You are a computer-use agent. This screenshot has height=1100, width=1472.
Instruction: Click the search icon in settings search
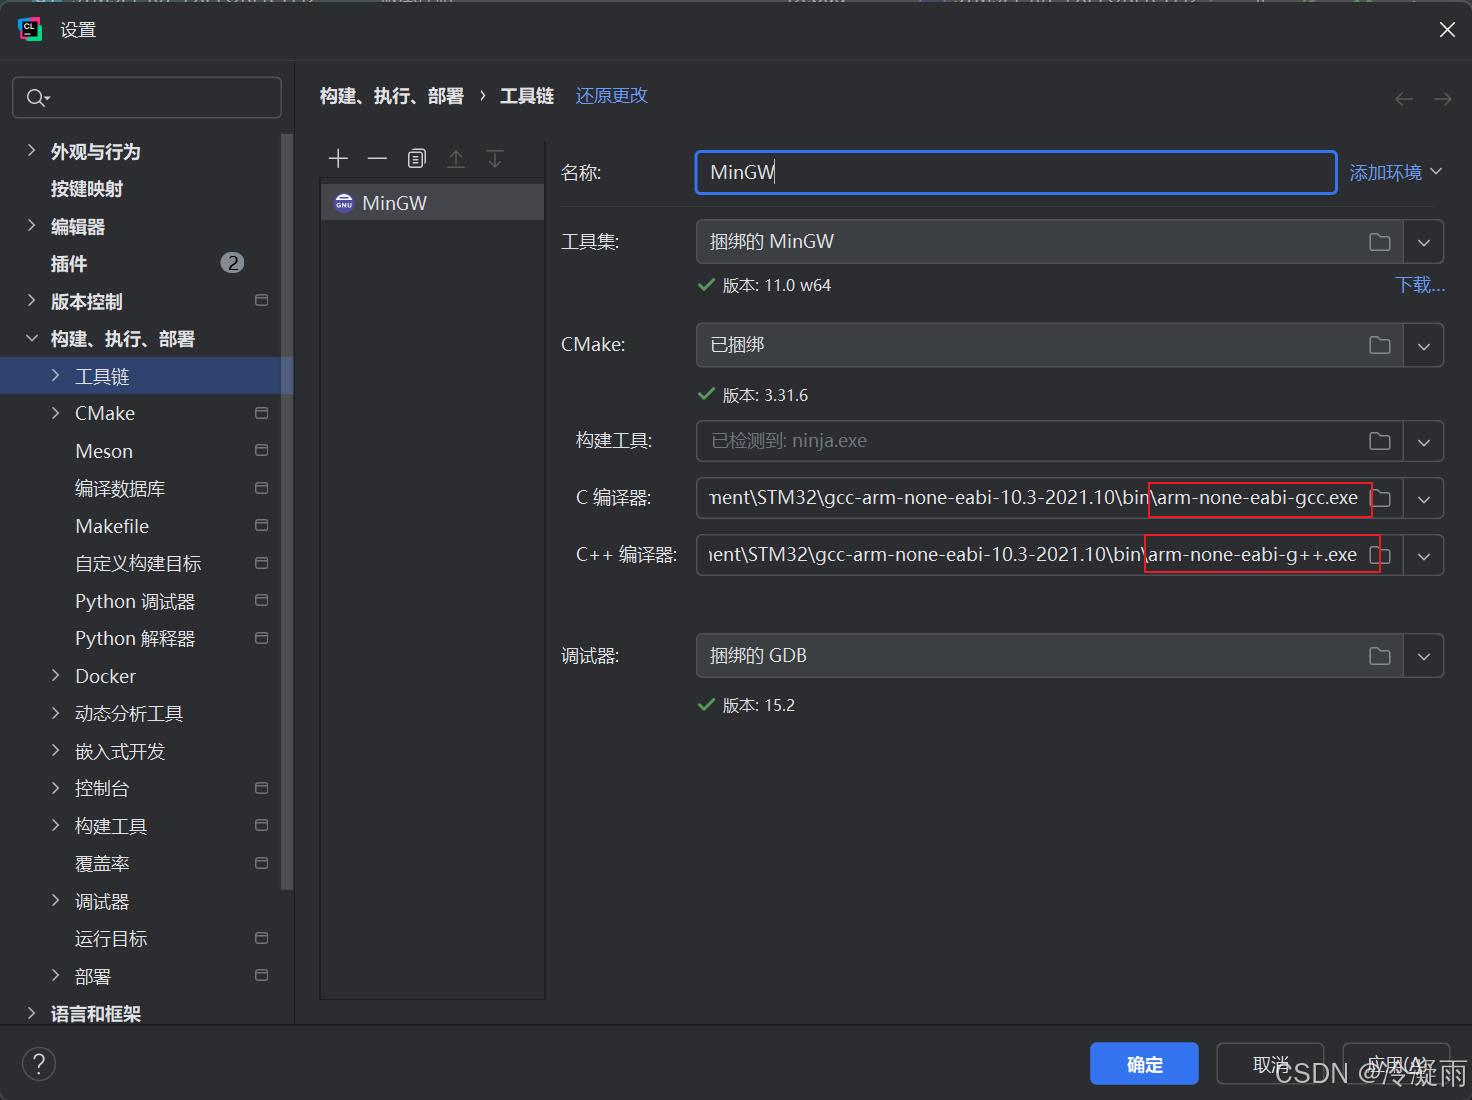point(37,97)
